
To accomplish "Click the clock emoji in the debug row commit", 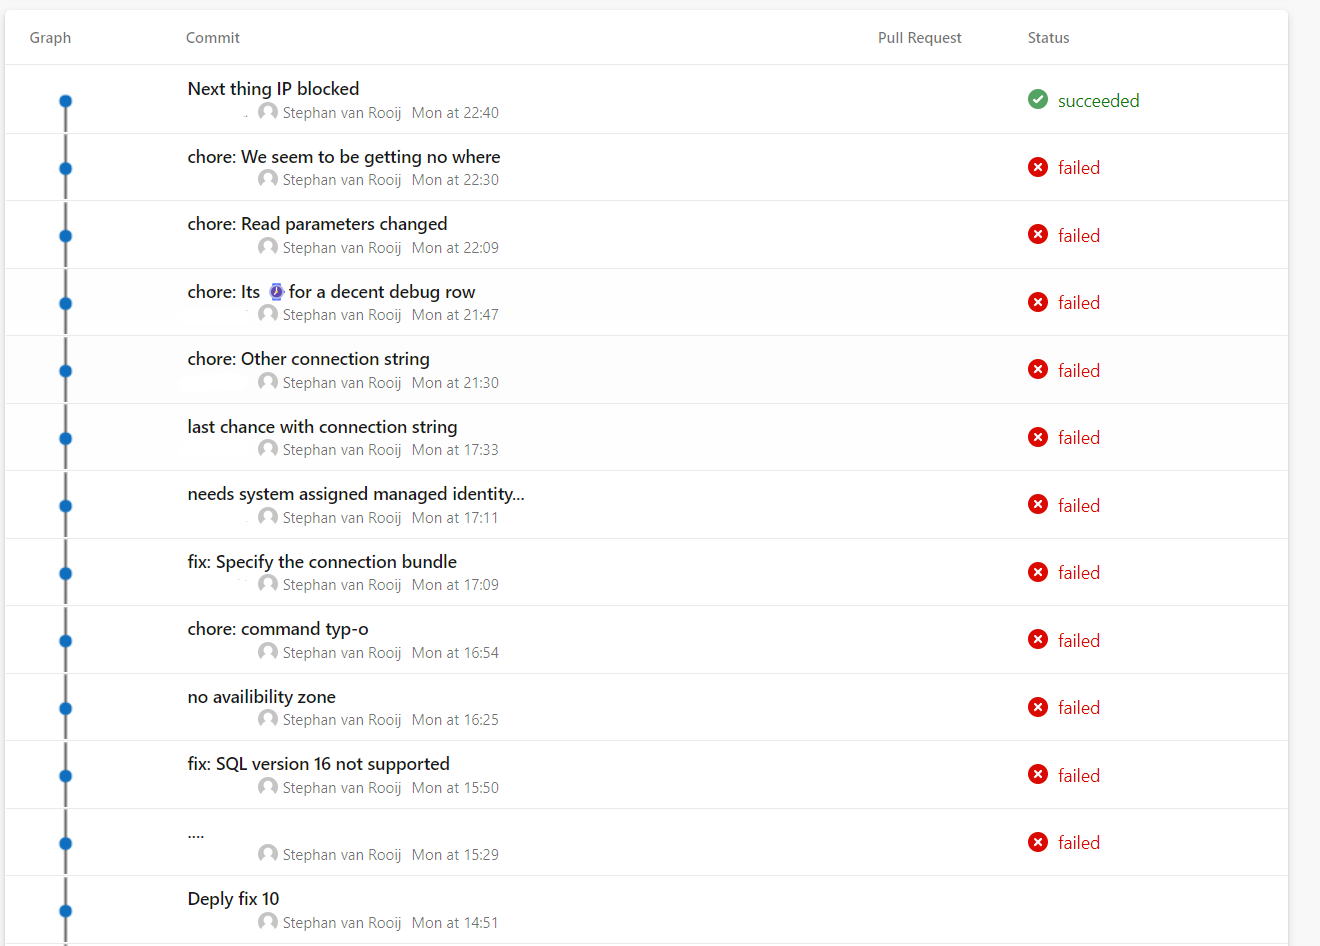I will click(276, 292).
